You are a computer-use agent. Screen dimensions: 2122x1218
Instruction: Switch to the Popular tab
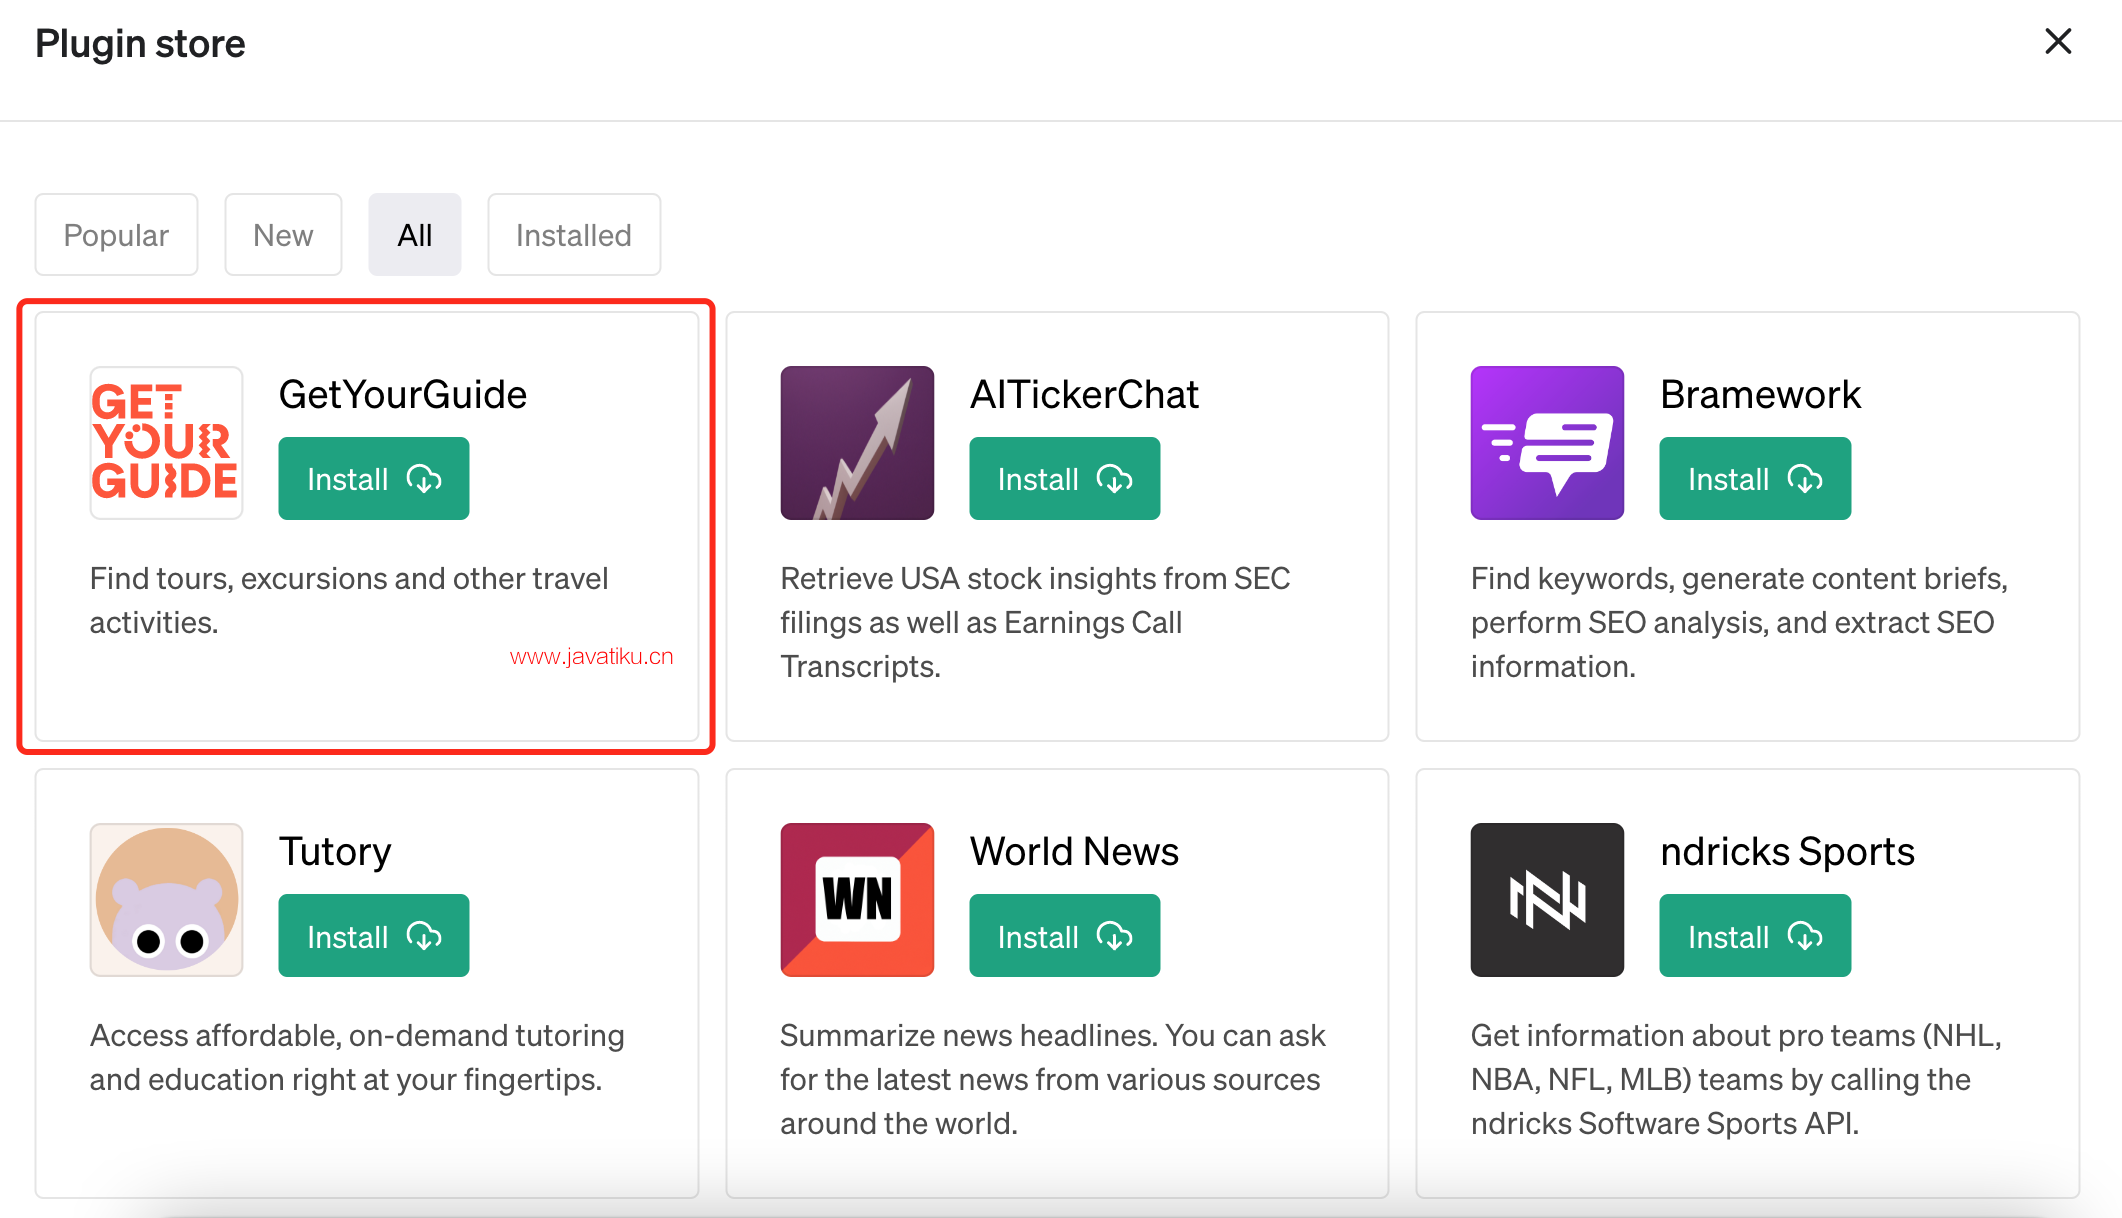point(116,235)
